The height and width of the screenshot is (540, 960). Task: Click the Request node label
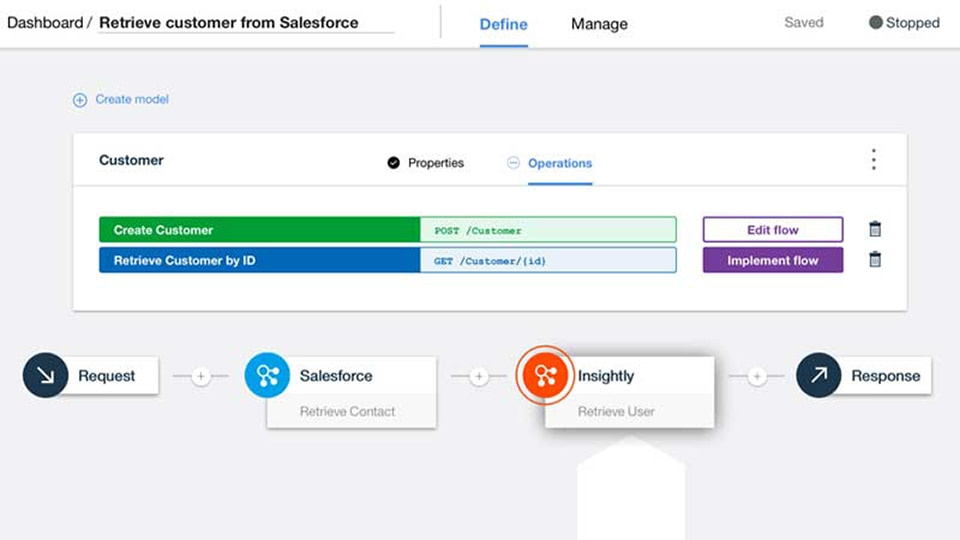107,376
